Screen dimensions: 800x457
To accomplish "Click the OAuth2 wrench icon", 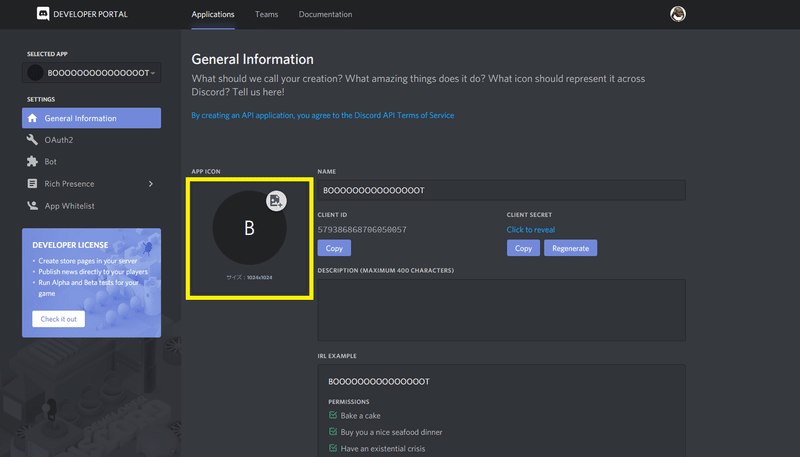I will click(x=32, y=139).
